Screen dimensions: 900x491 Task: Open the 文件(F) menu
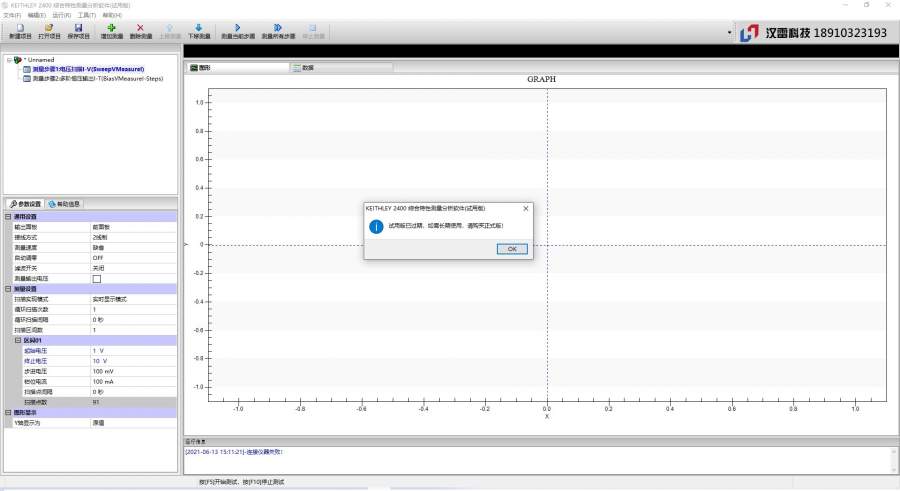[12, 15]
